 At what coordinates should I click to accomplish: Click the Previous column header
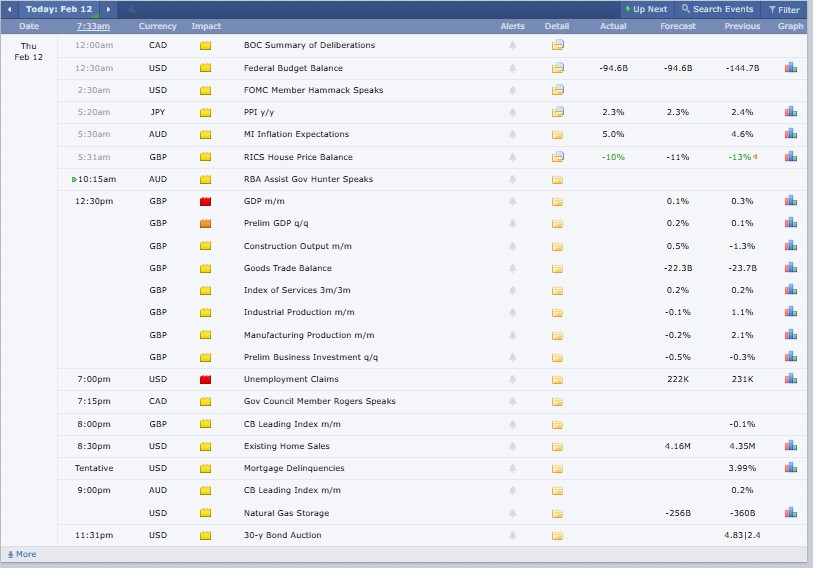(x=742, y=26)
